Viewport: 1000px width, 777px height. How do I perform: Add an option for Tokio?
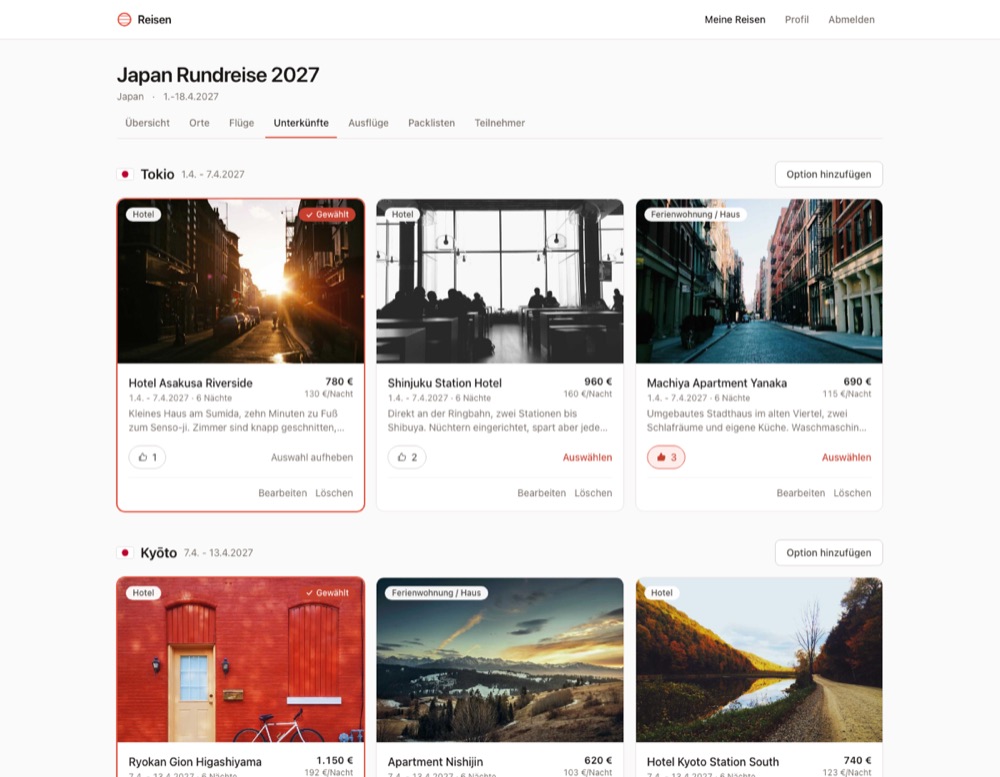[x=828, y=174]
